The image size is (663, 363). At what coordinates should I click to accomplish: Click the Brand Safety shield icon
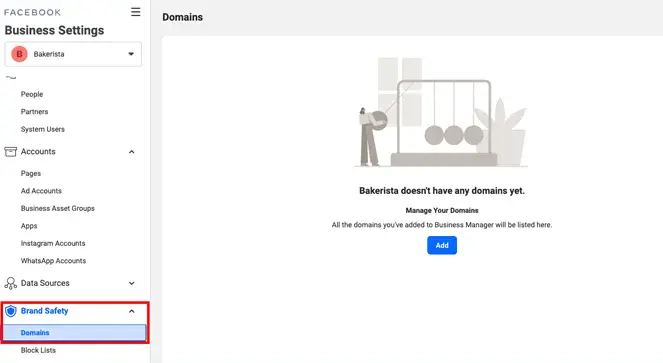[x=11, y=311]
